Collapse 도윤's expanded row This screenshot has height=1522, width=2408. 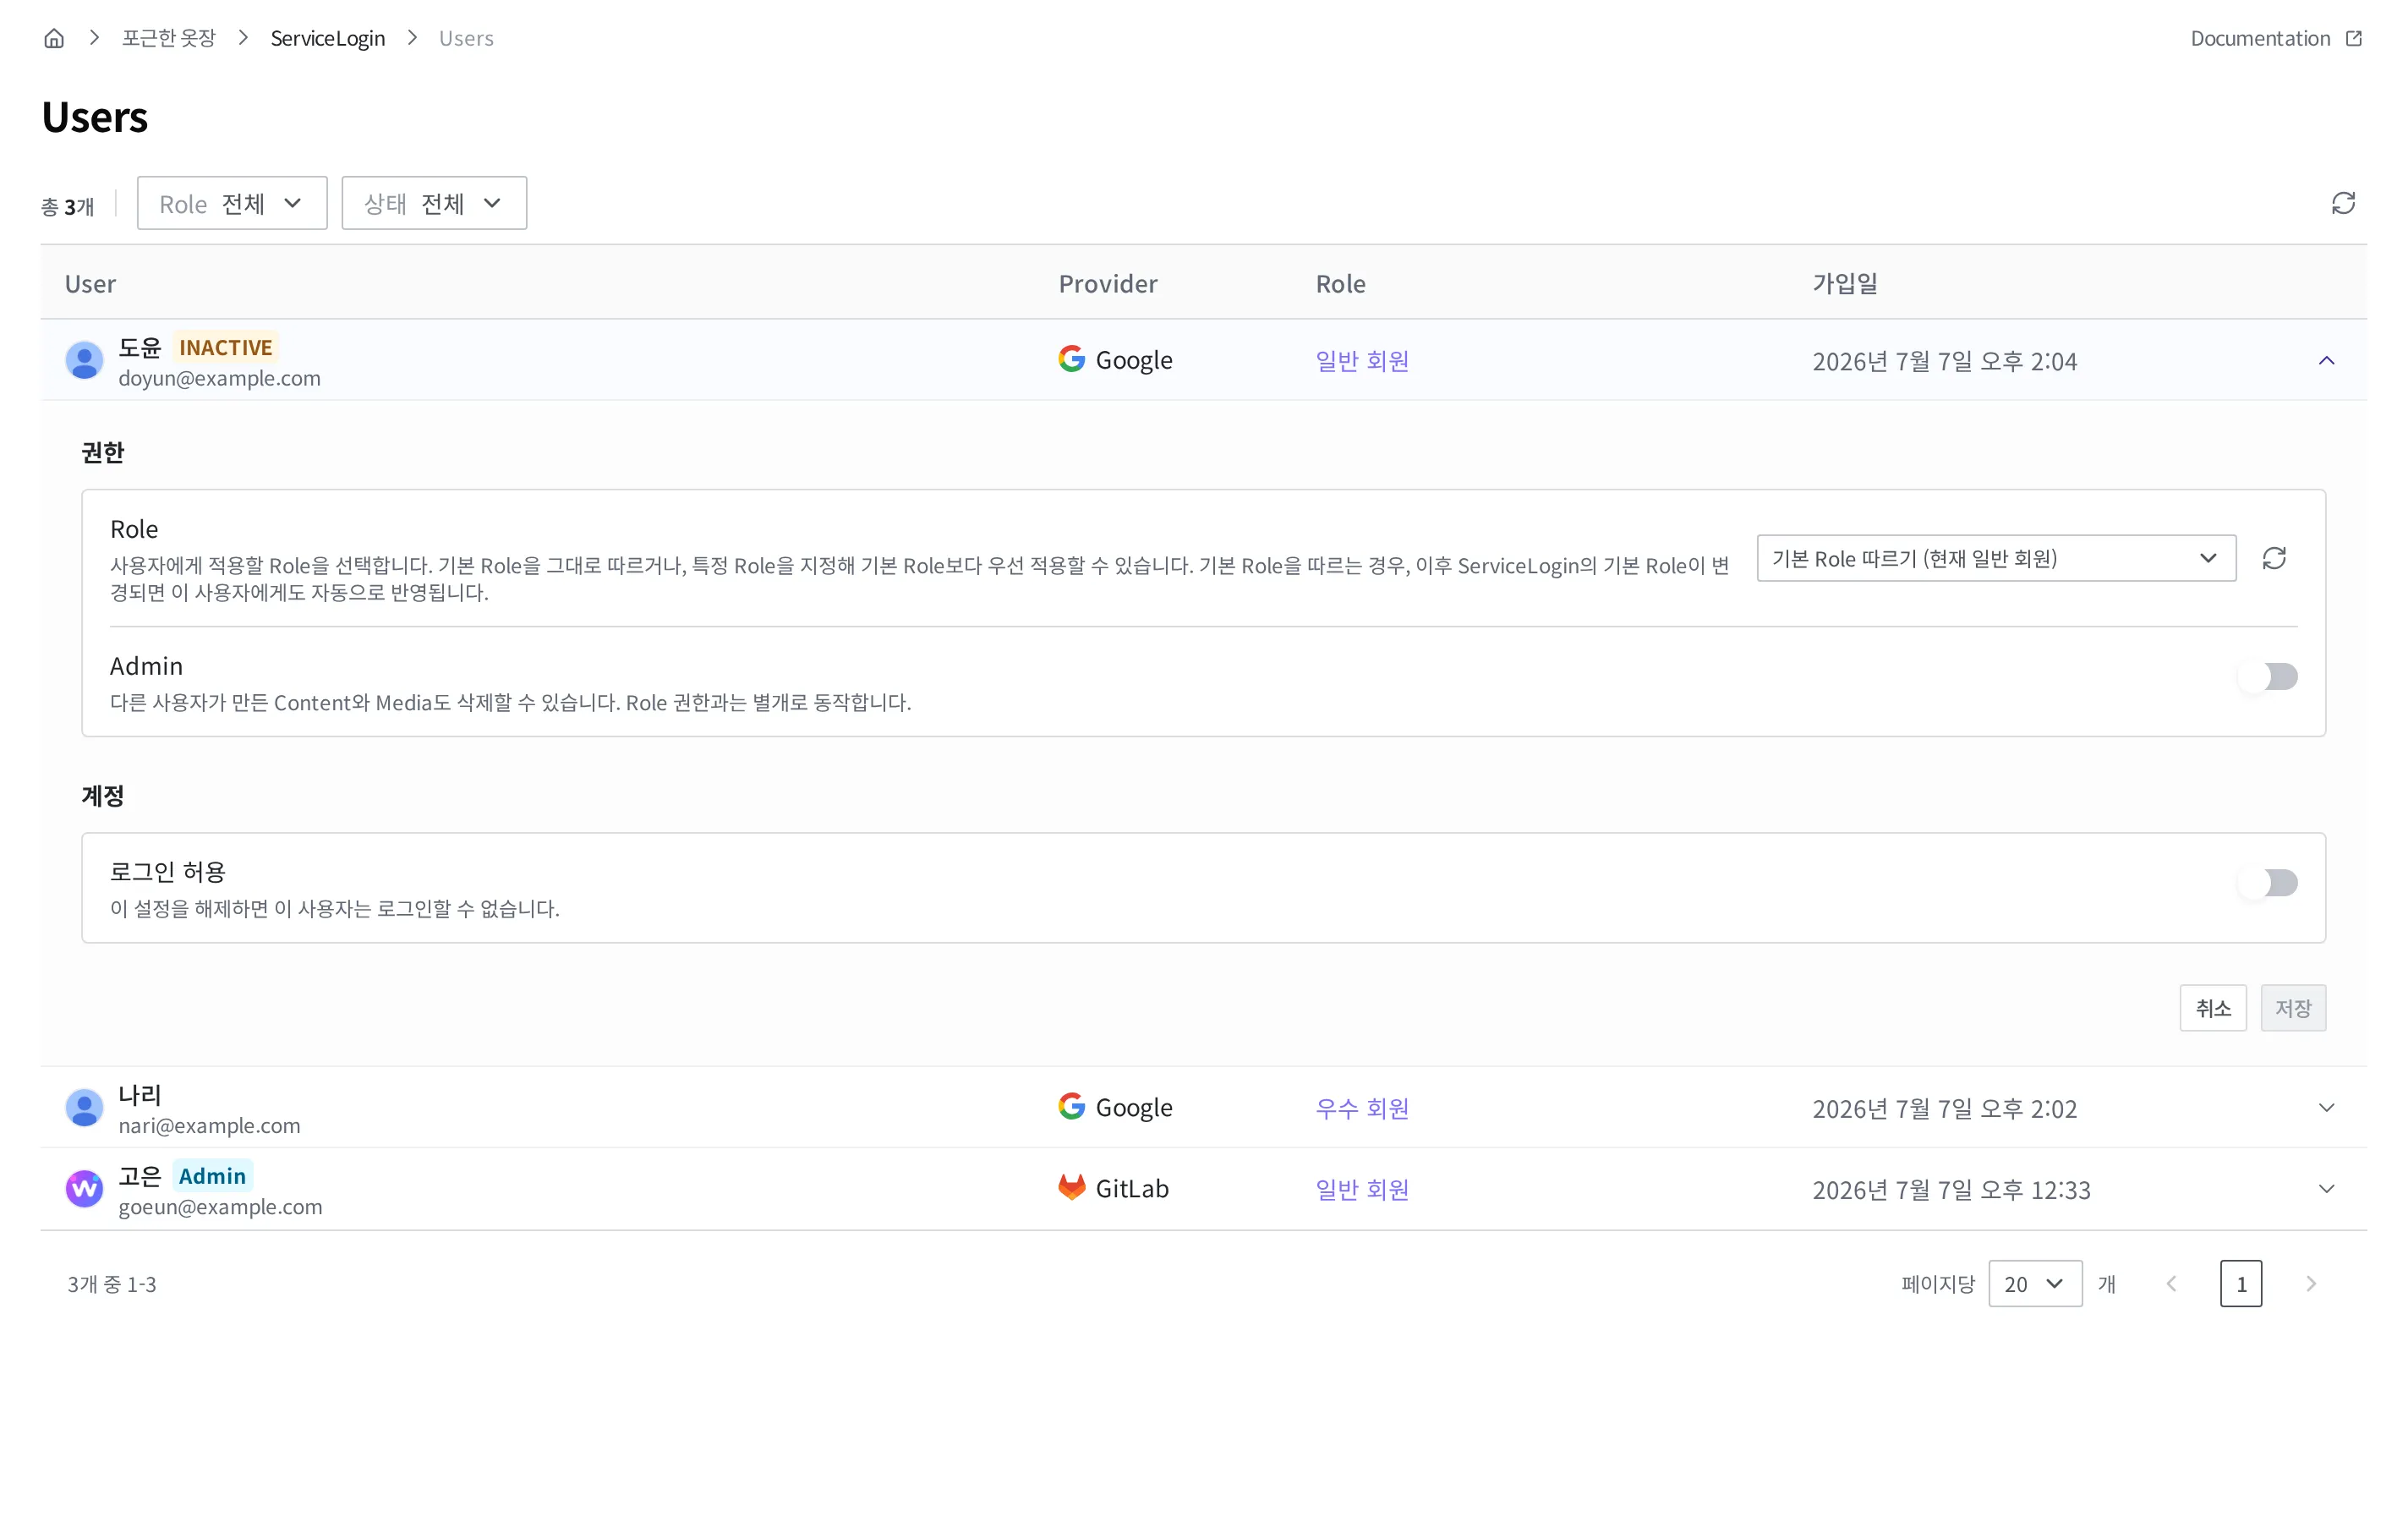(2326, 360)
